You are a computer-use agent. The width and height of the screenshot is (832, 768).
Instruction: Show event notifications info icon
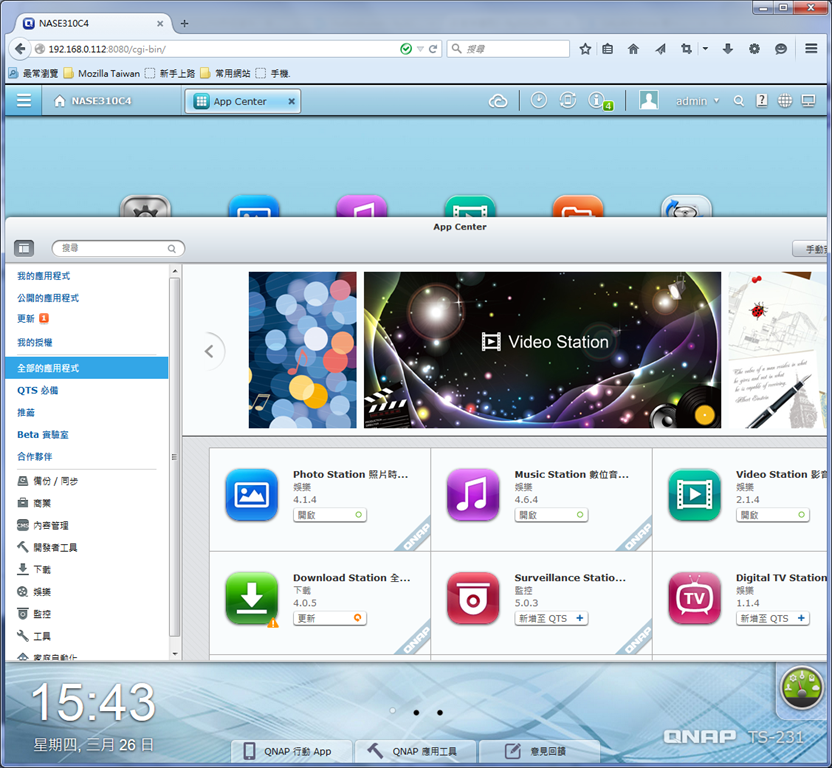[x=596, y=100]
